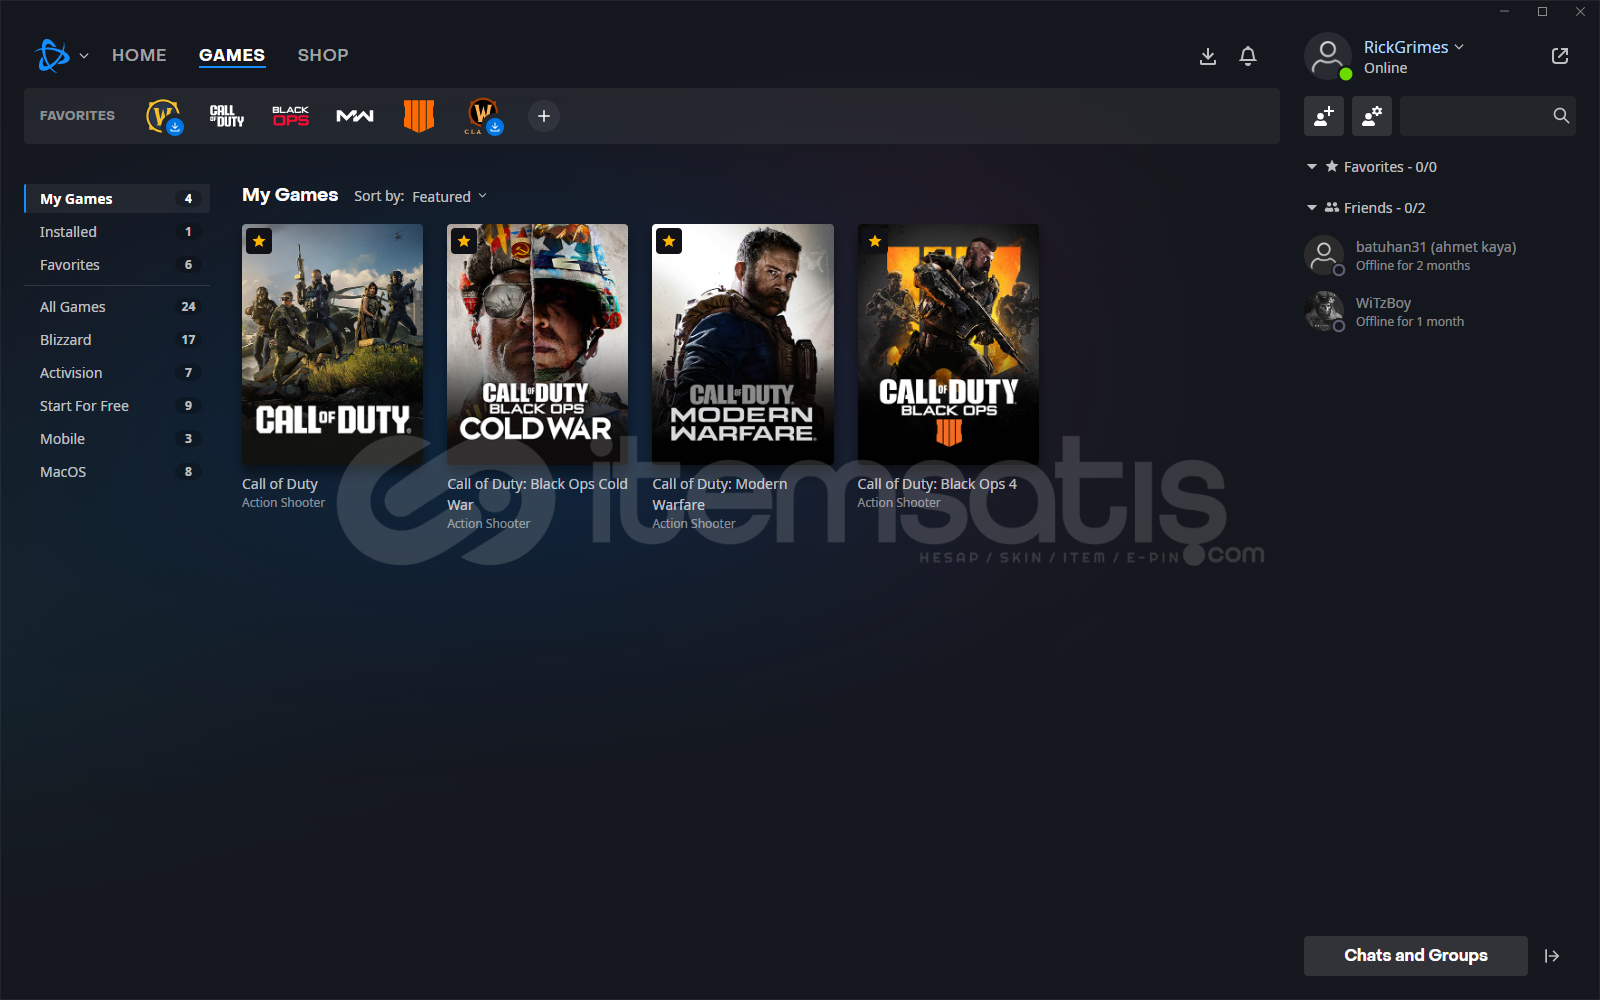Maximize the Battle.net window
Image resolution: width=1600 pixels, height=1000 pixels.
coord(1542,12)
